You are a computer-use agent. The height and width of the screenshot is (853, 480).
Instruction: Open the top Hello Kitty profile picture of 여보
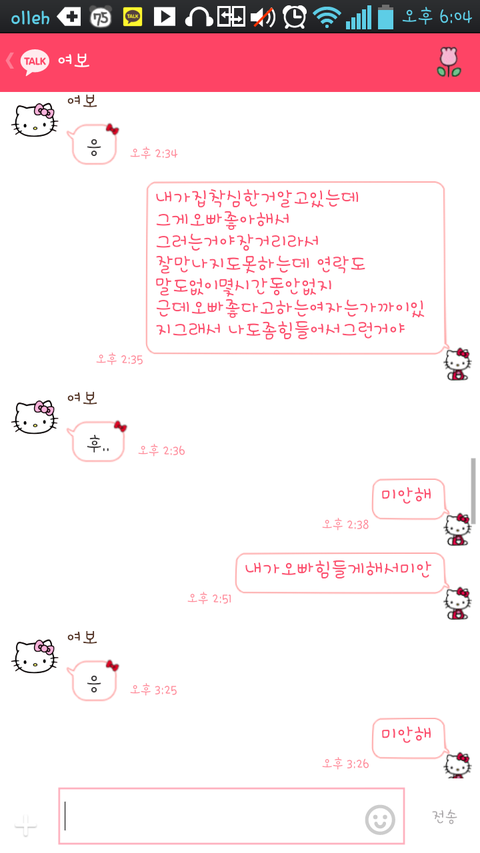[35, 121]
